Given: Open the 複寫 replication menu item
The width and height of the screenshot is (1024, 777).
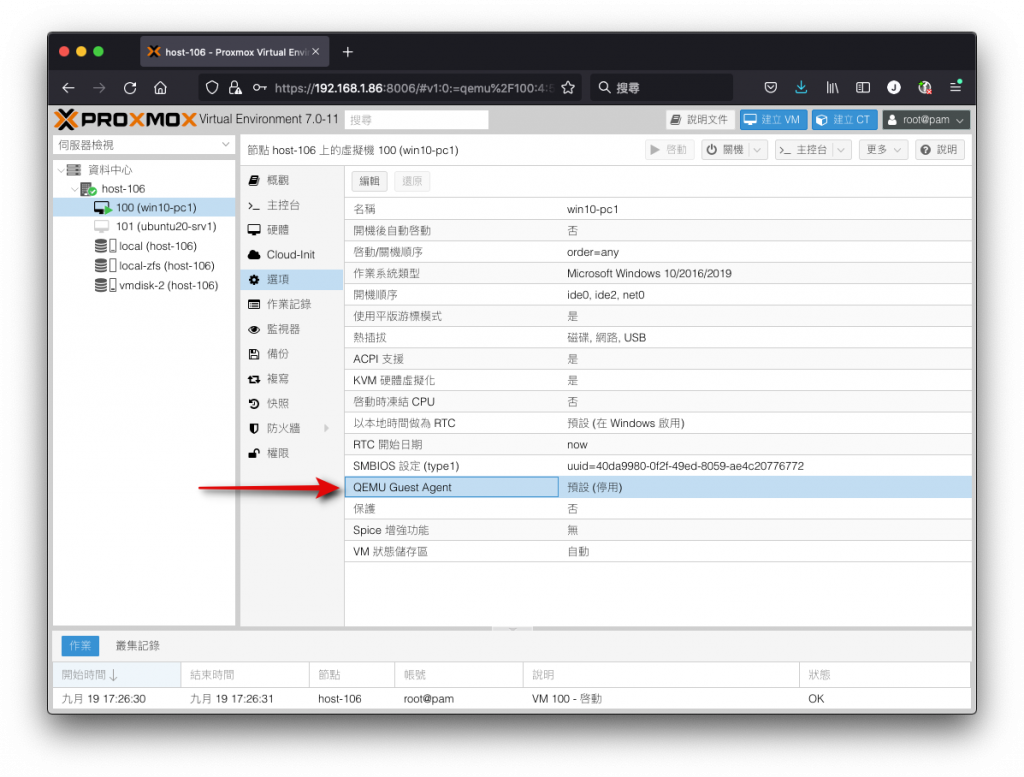Looking at the screenshot, I should pos(292,379).
